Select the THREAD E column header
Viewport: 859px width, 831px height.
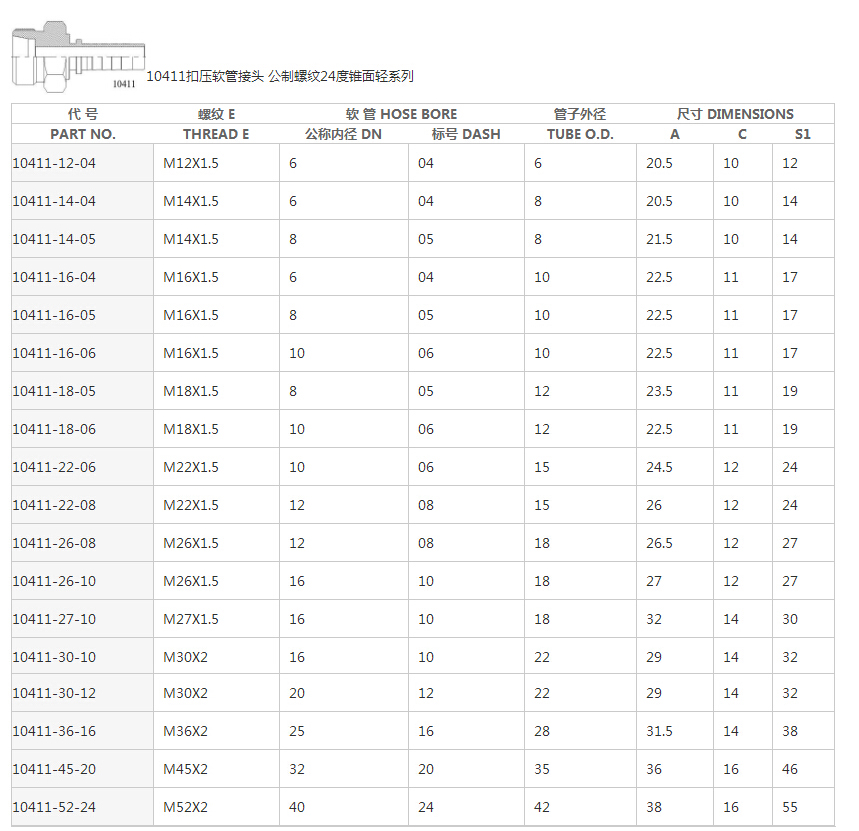(x=216, y=134)
